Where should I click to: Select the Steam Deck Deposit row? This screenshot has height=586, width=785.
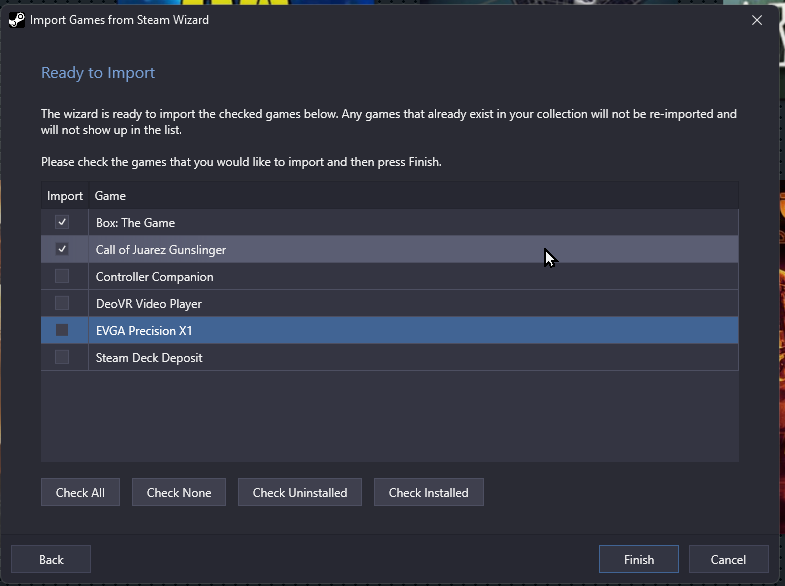(389, 358)
